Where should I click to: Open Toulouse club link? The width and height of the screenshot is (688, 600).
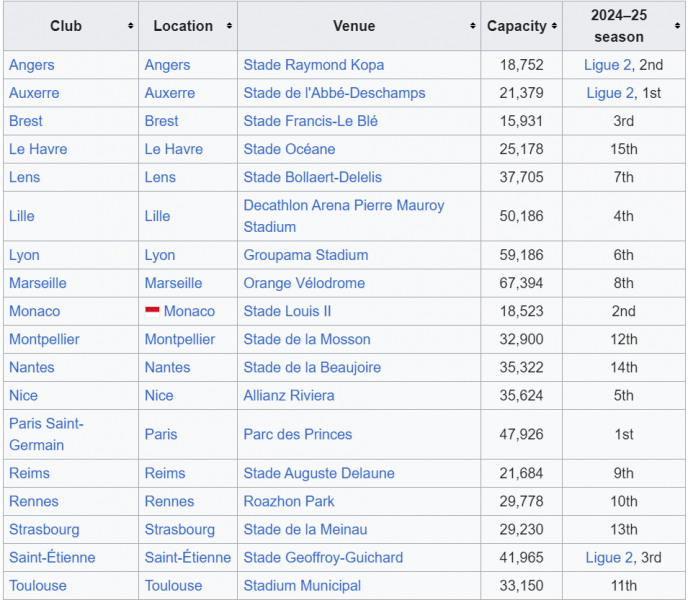pos(38,585)
